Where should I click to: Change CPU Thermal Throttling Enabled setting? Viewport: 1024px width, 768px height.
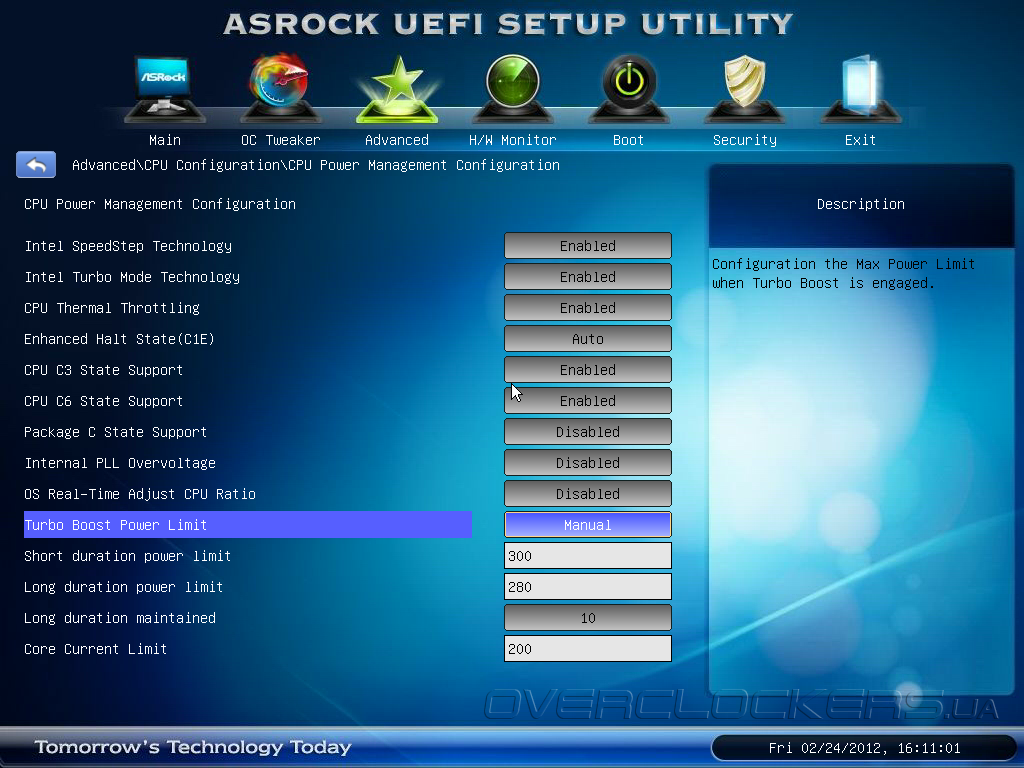[x=588, y=308]
